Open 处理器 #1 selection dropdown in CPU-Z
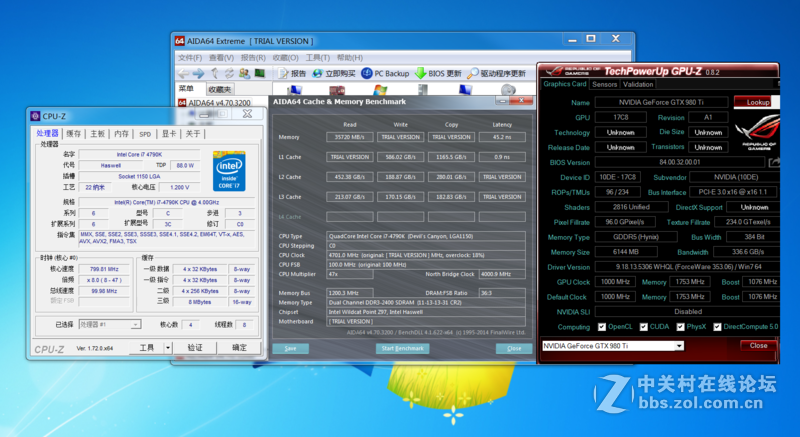Screen dimensions: 800x437 [110, 324]
